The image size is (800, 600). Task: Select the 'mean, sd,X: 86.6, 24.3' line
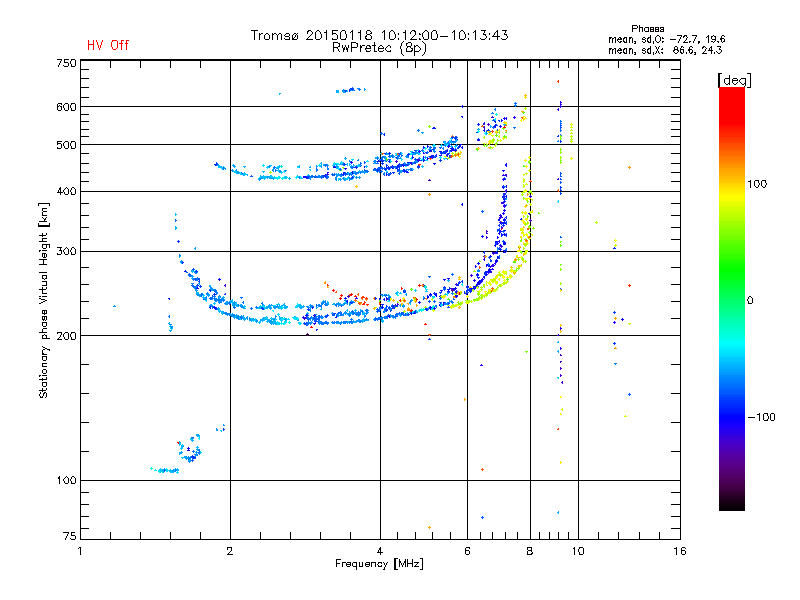(665, 50)
